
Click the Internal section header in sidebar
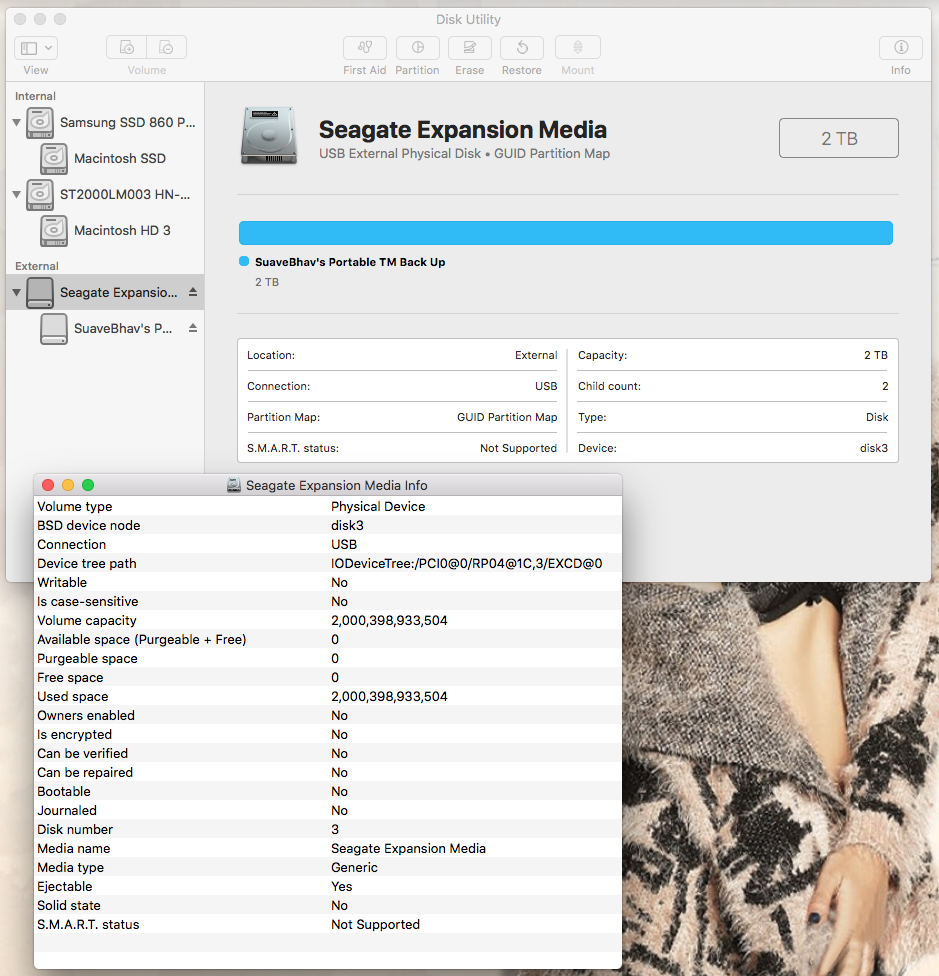point(35,96)
